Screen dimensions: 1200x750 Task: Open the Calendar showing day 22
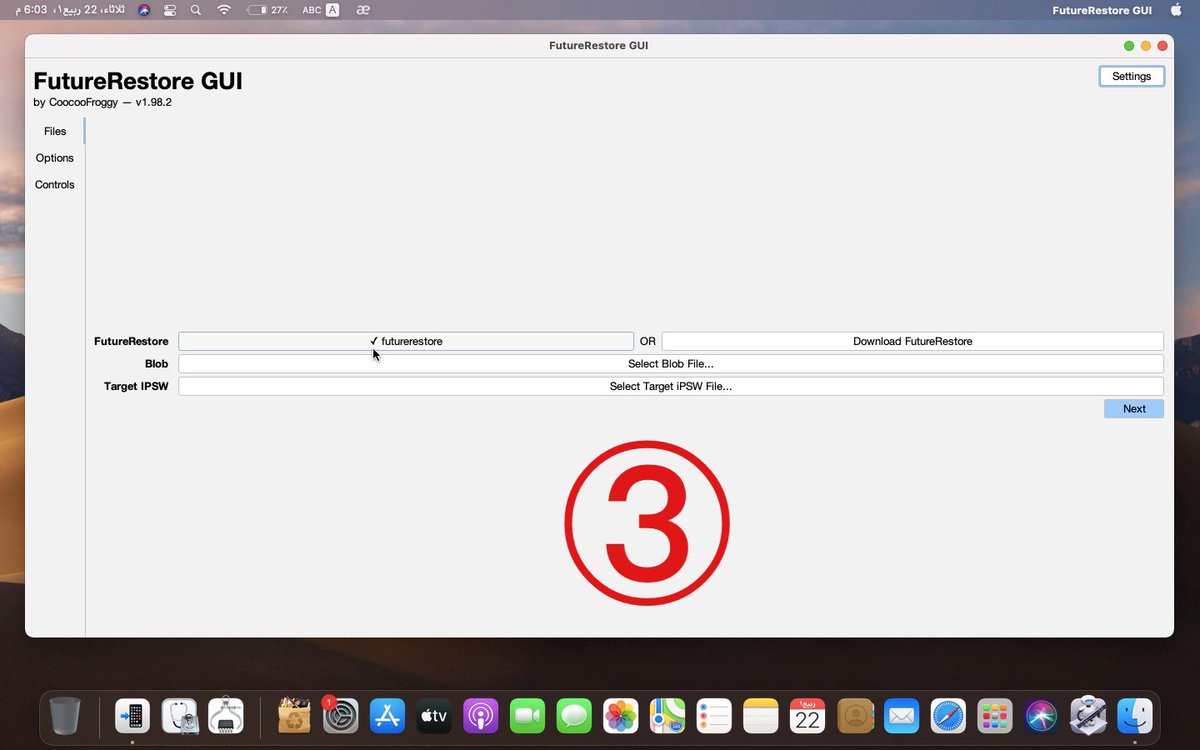807,716
